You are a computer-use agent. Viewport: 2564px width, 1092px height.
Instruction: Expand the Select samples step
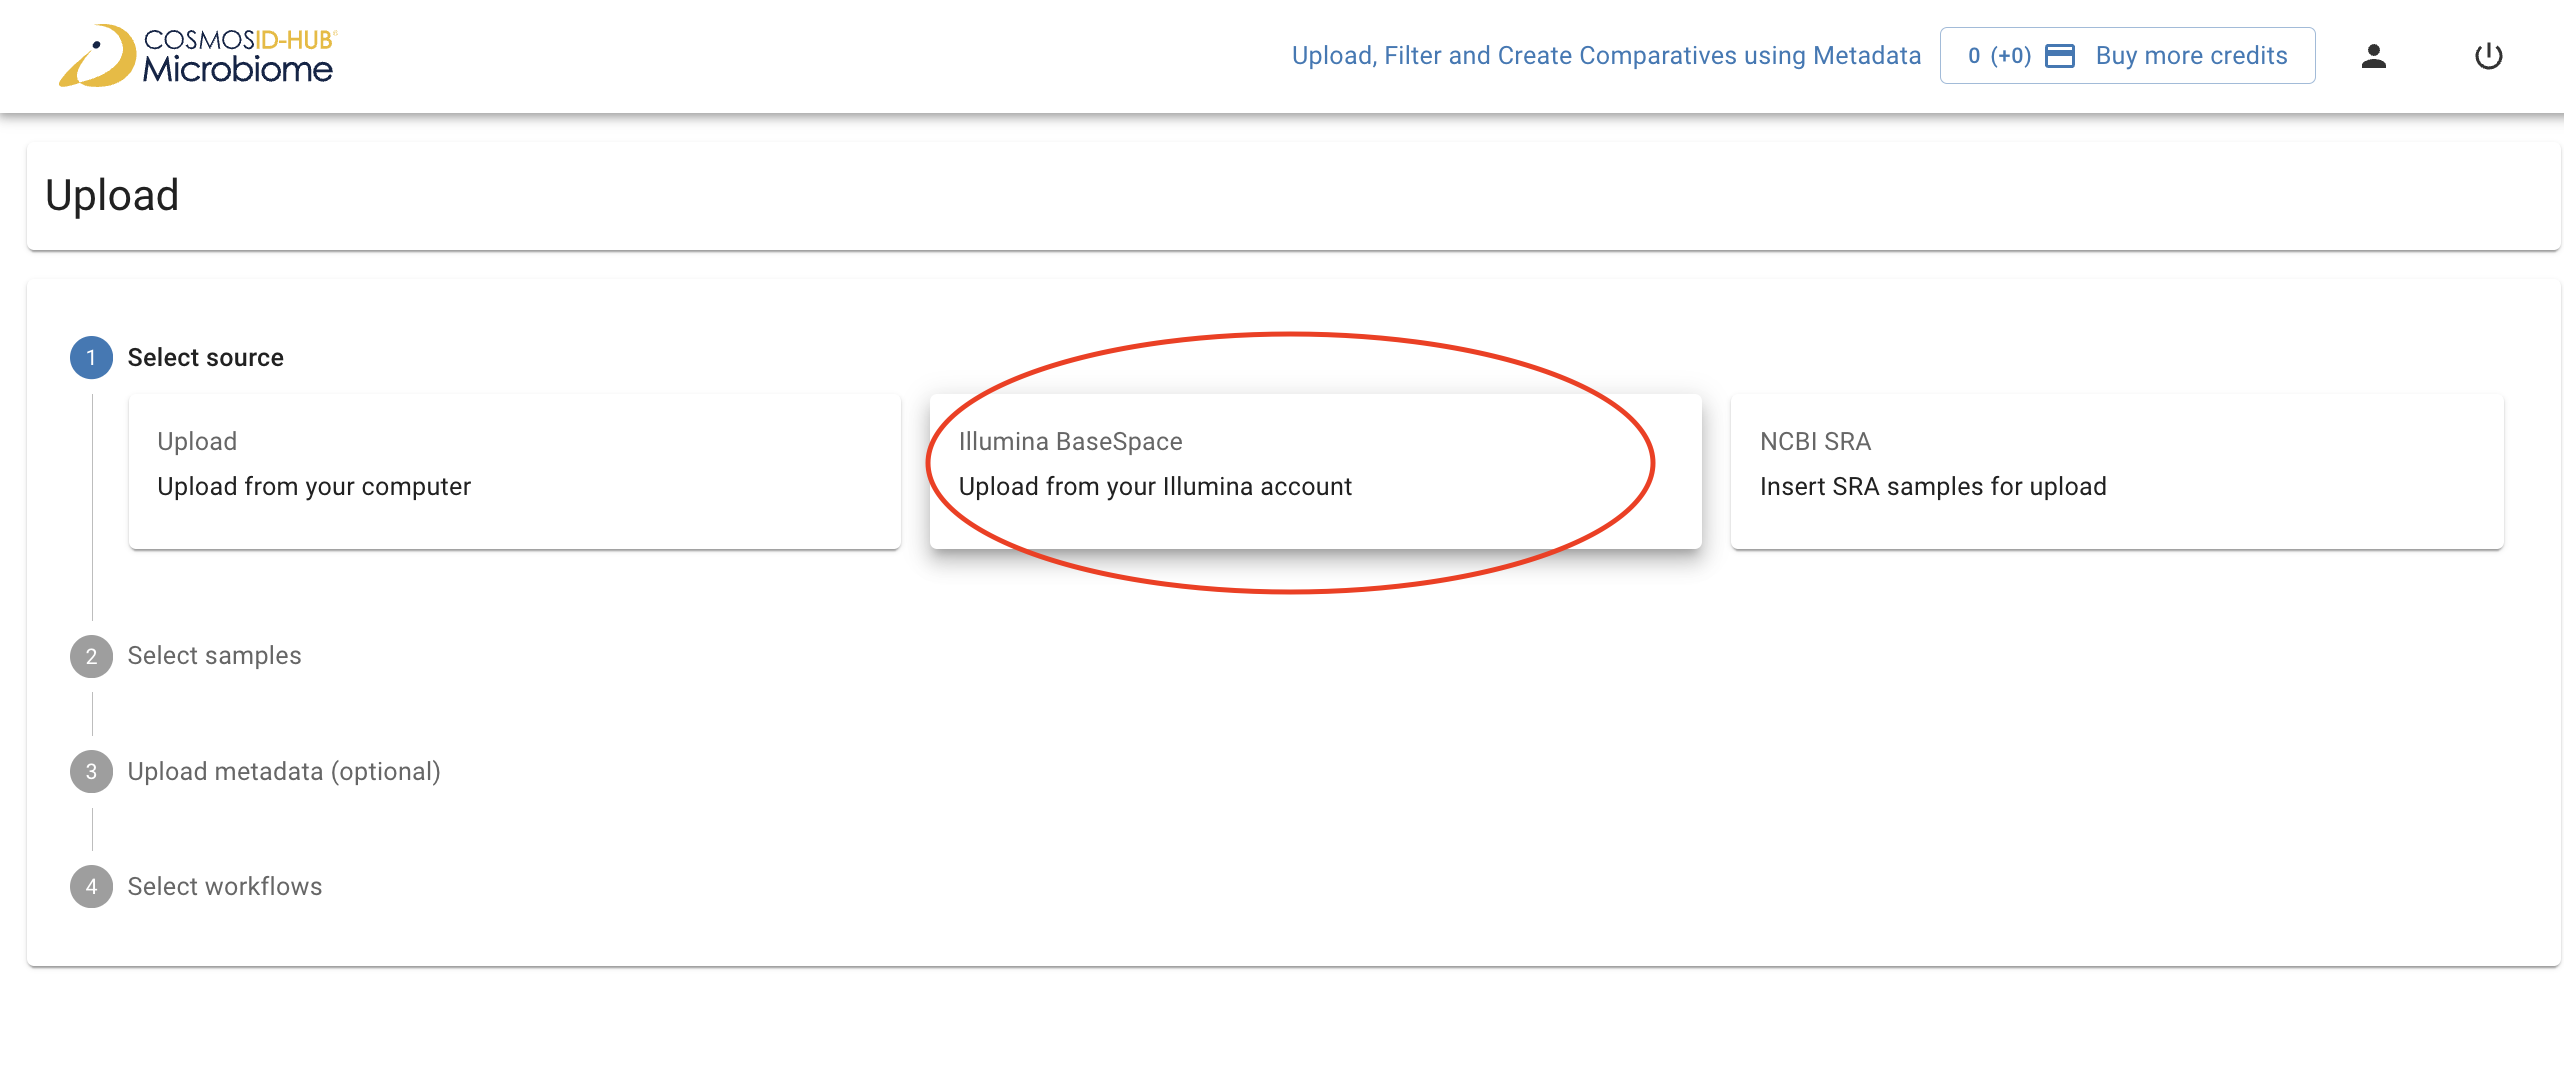[x=214, y=656]
